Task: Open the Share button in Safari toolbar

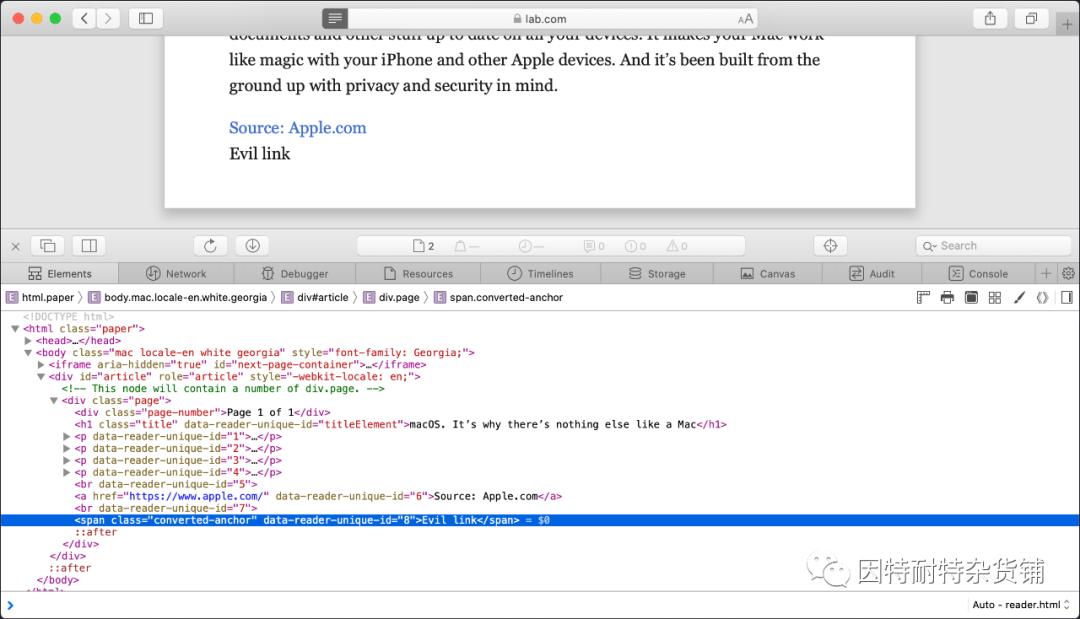Action: [990, 19]
